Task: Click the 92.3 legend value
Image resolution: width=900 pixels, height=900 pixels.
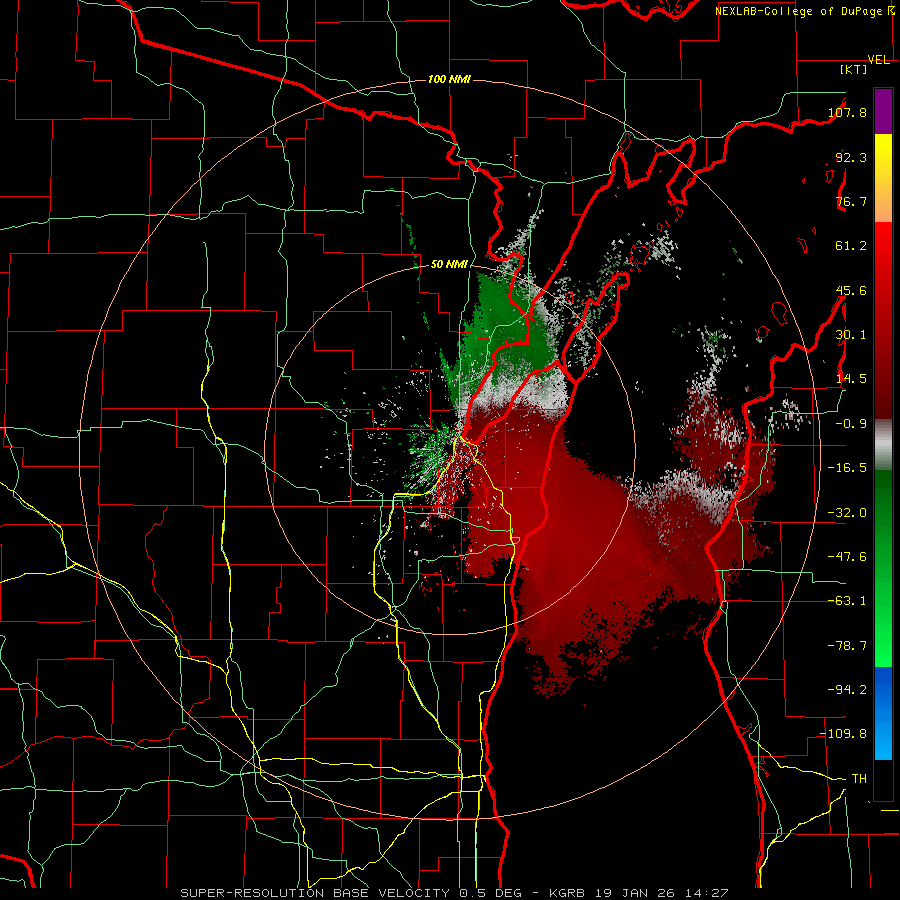Action: point(851,157)
